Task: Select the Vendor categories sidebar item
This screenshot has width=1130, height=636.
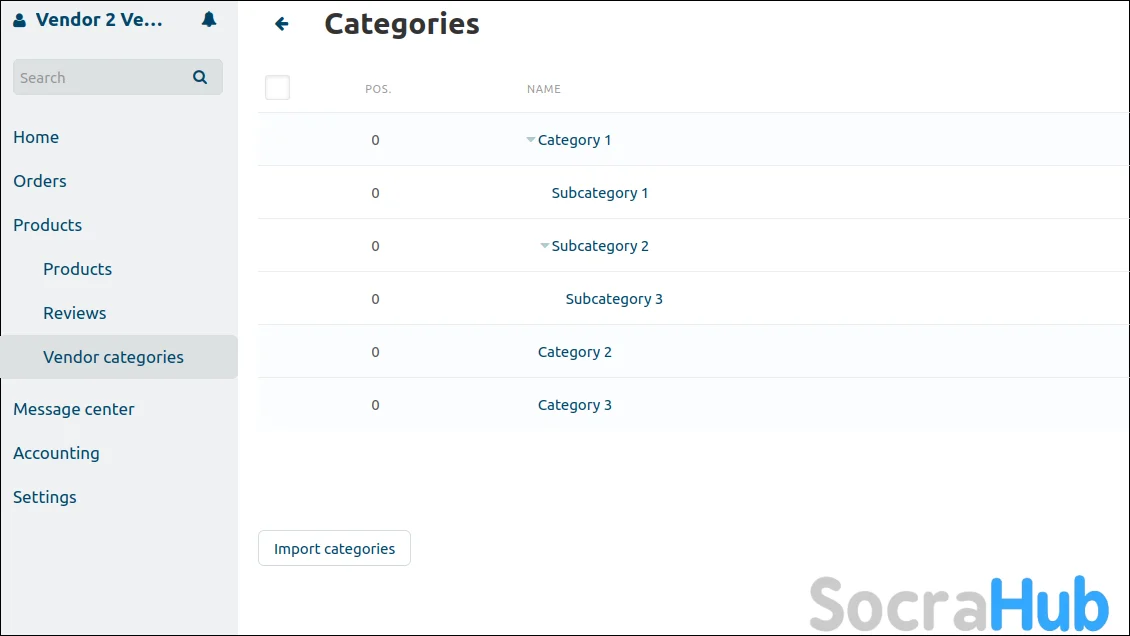Action: coord(113,357)
